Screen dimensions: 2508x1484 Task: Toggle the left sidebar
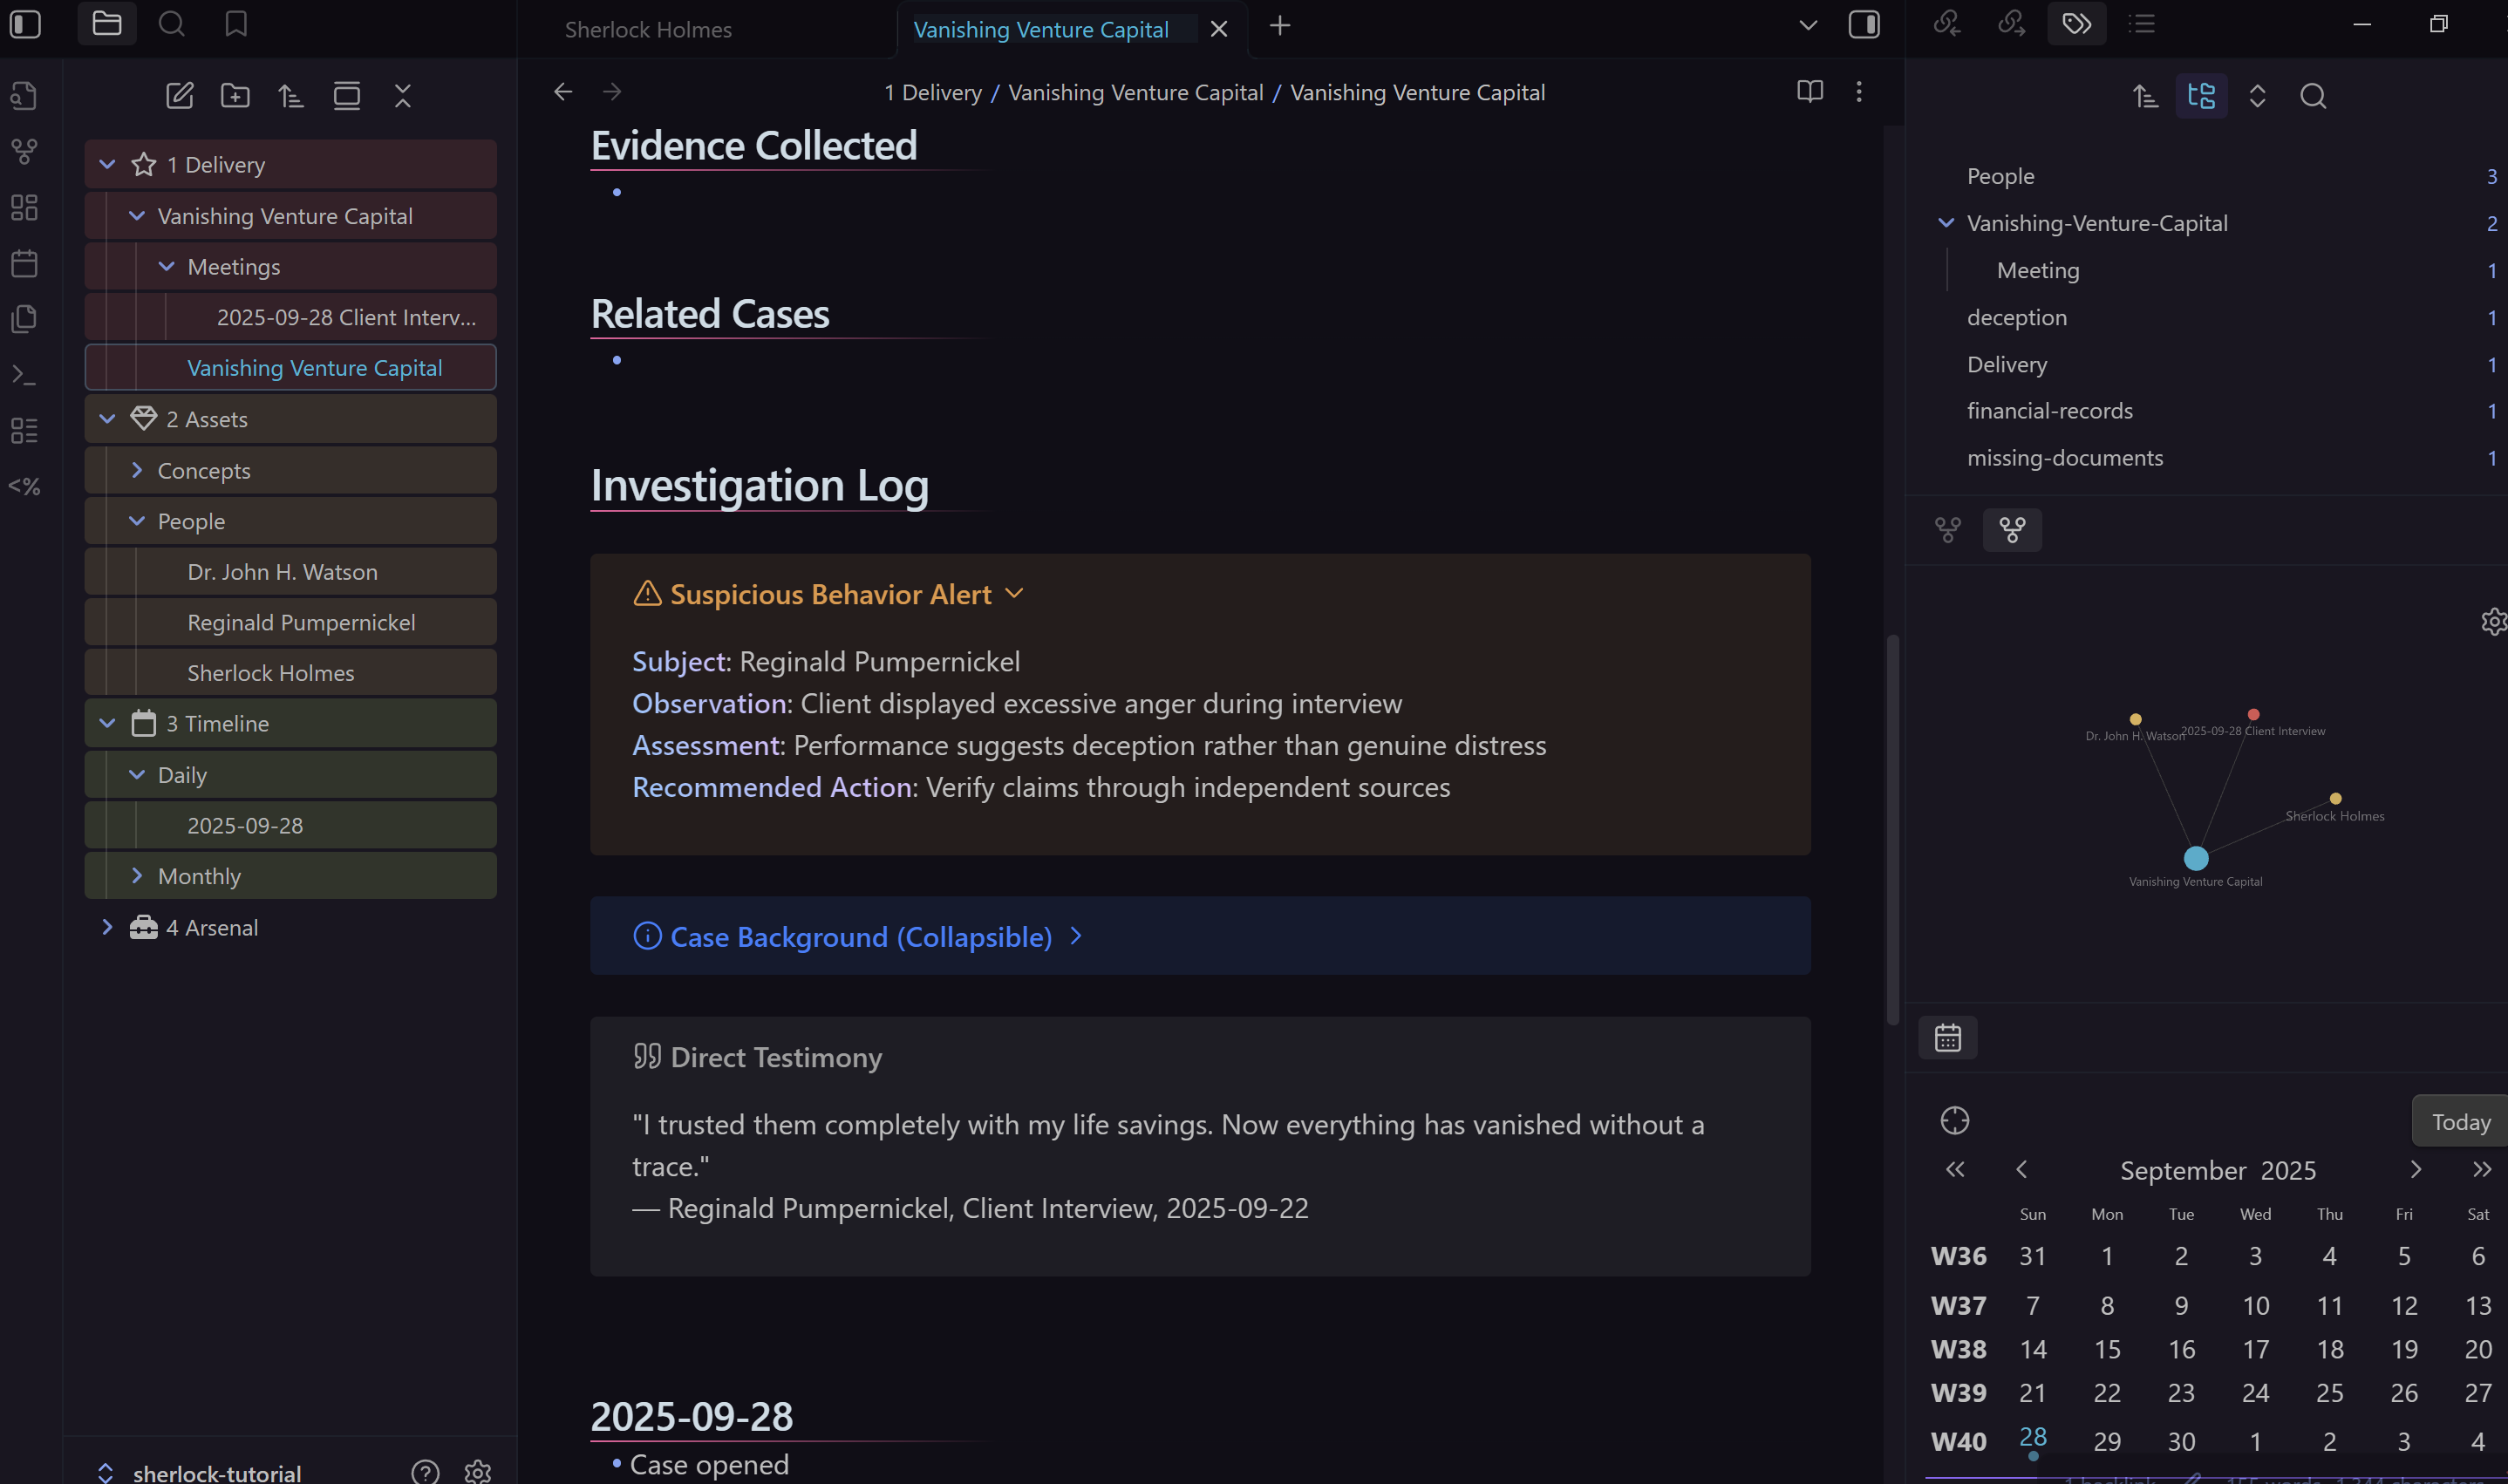click(x=25, y=24)
